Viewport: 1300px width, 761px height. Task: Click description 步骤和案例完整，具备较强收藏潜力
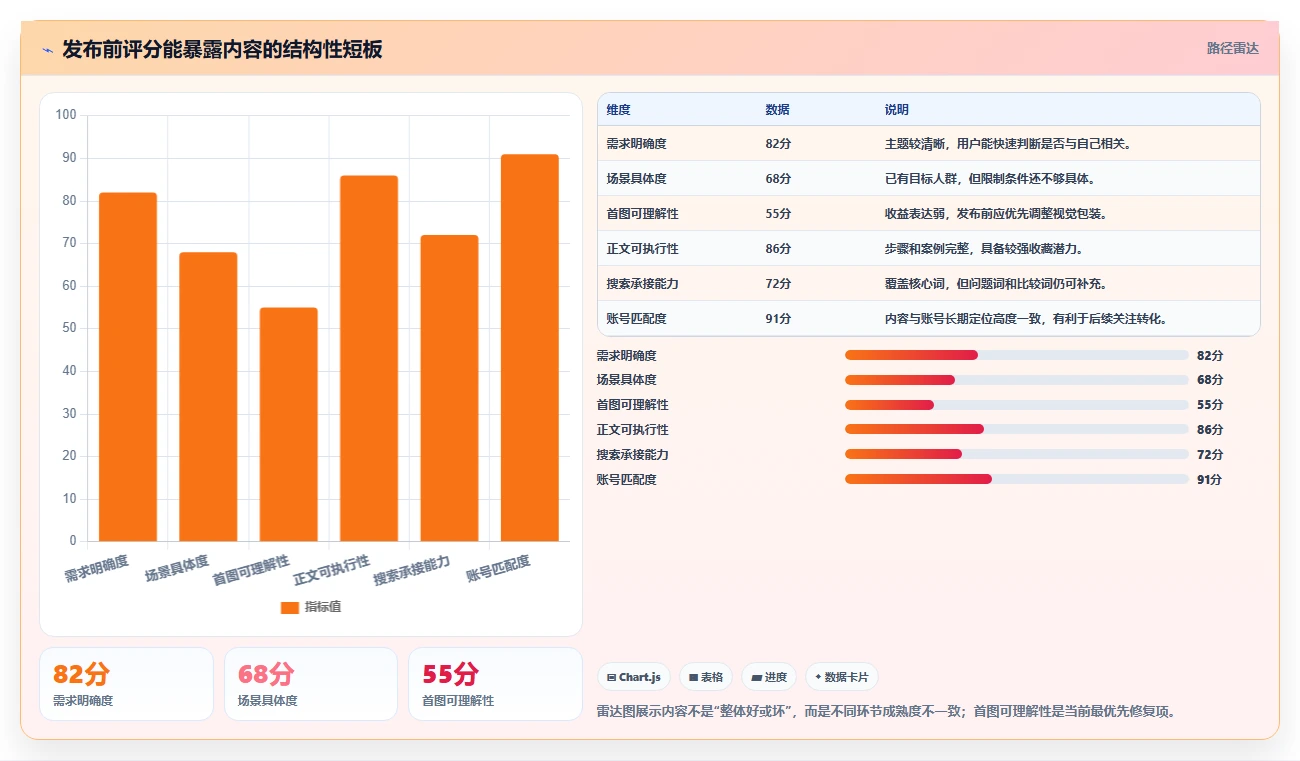click(984, 249)
